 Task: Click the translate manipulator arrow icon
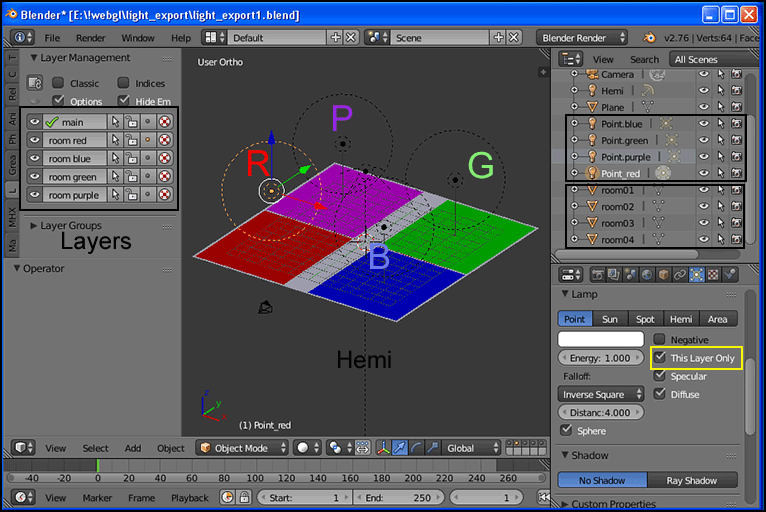pyautogui.click(x=400, y=448)
